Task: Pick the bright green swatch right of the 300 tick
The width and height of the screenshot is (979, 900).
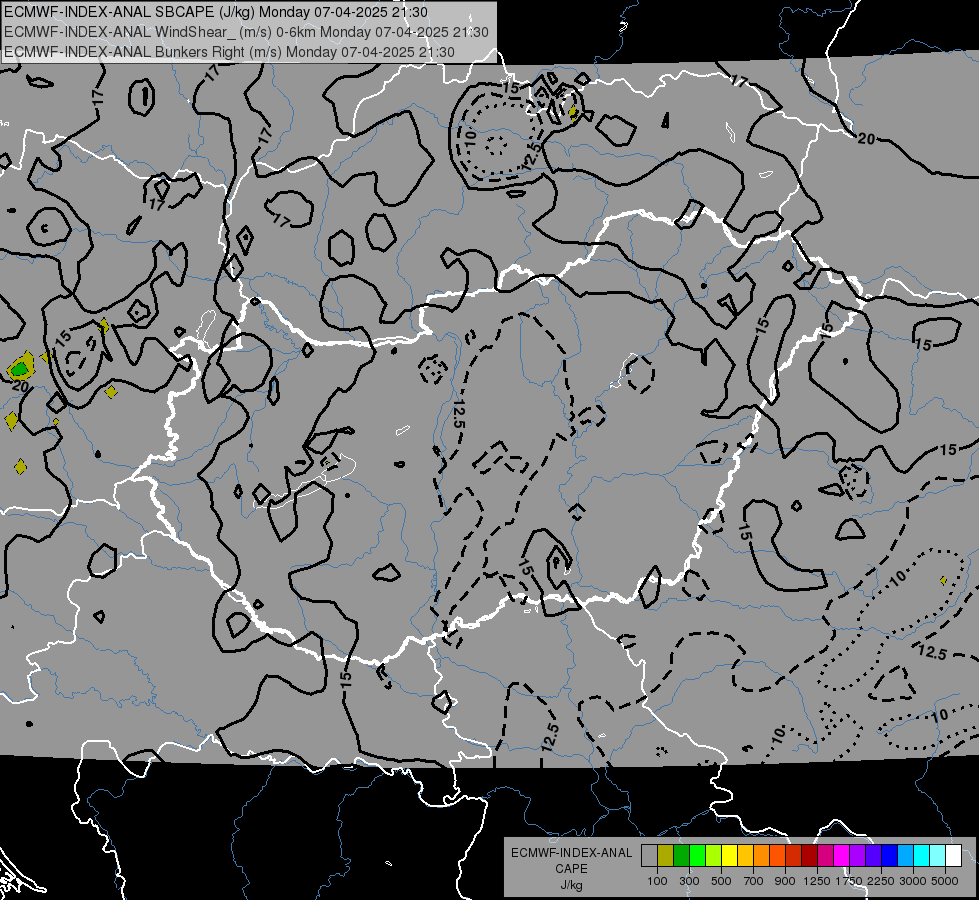Action: (697, 856)
